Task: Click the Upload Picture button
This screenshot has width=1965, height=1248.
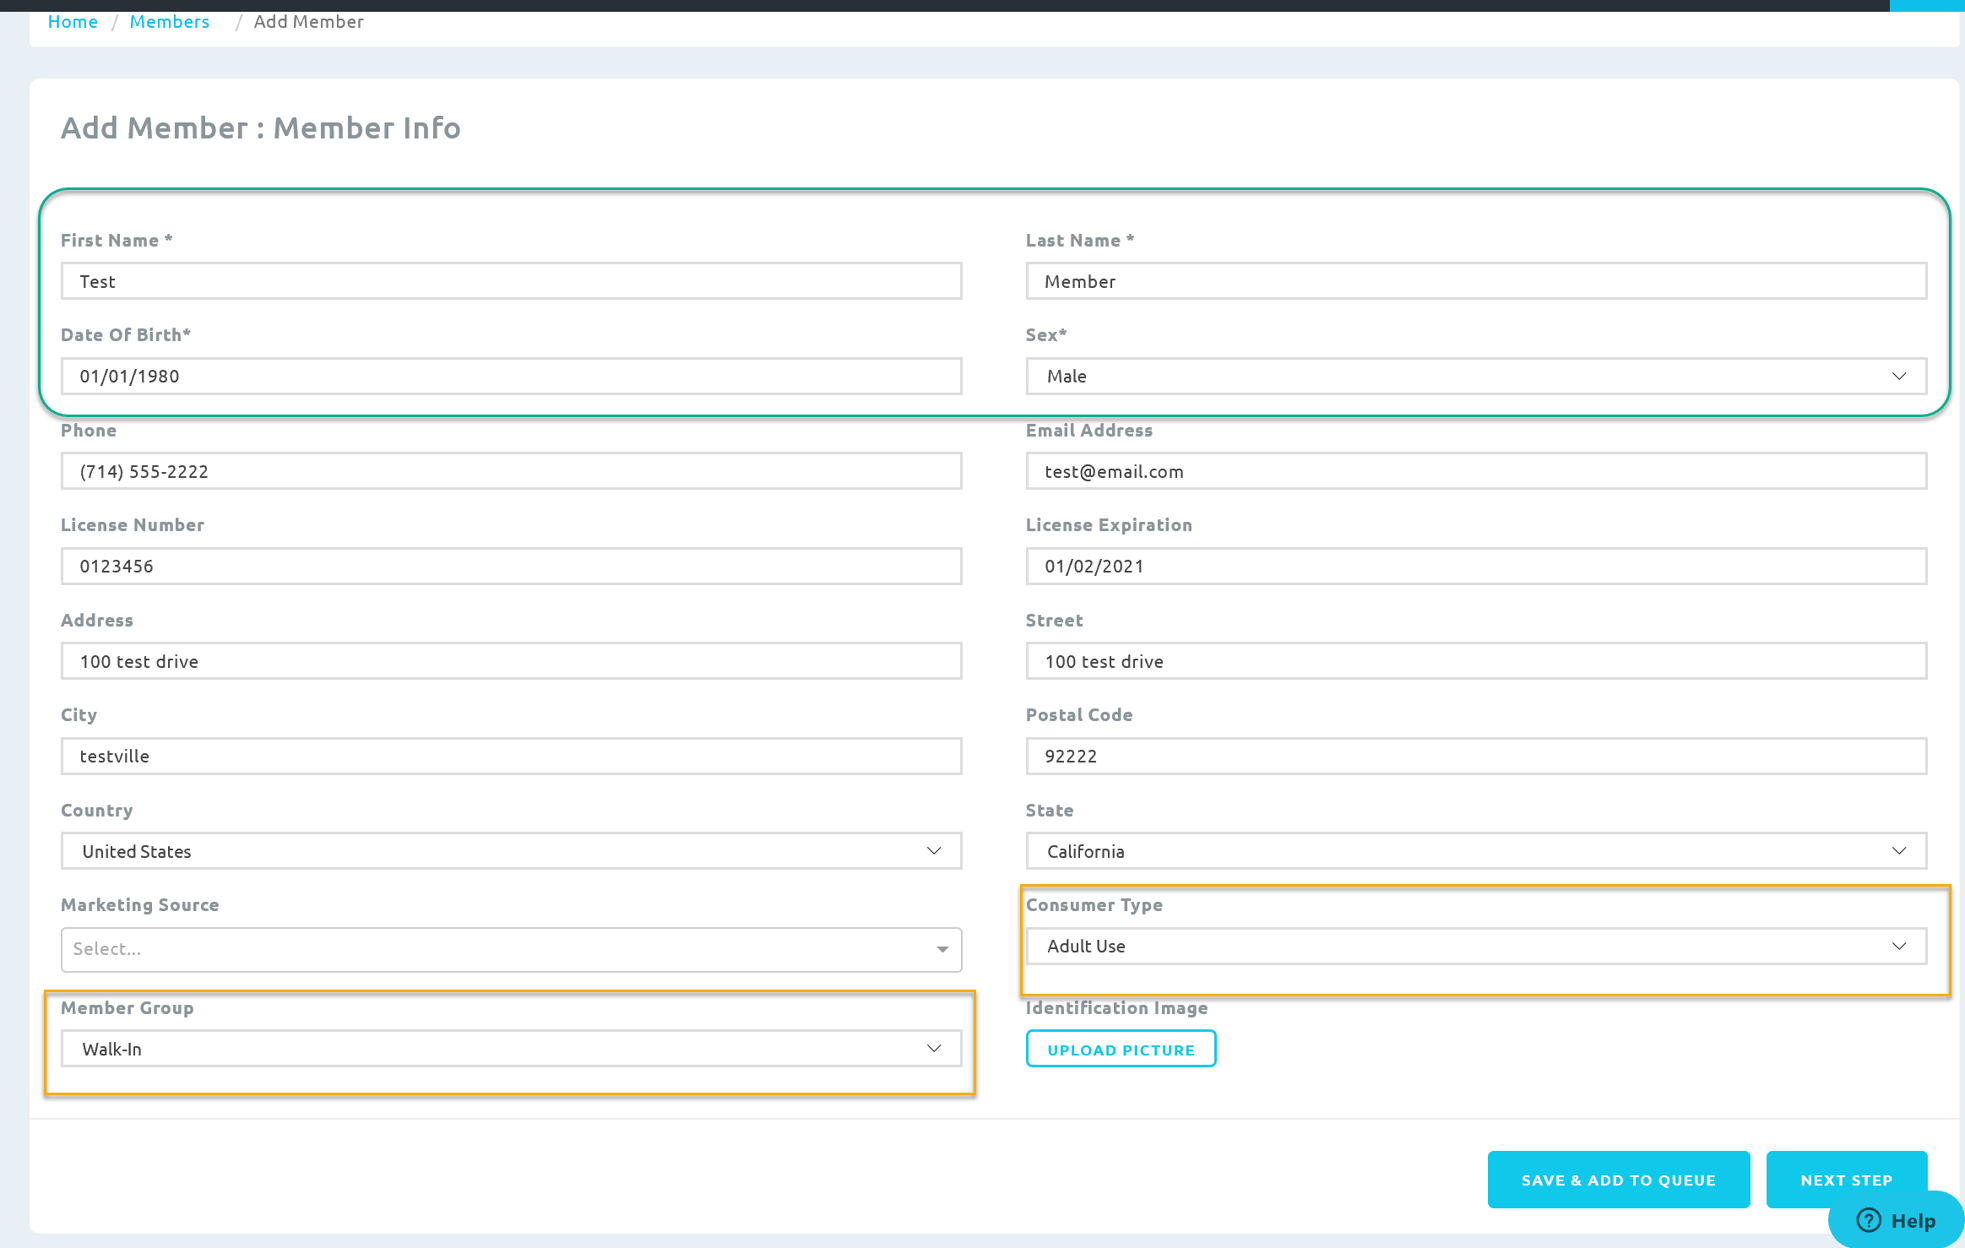Action: coord(1120,1049)
